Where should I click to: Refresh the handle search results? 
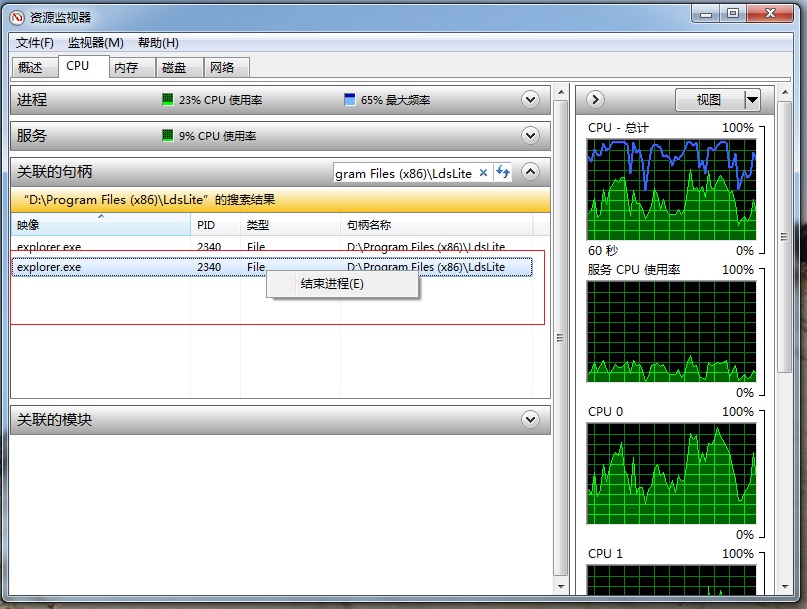click(x=503, y=172)
